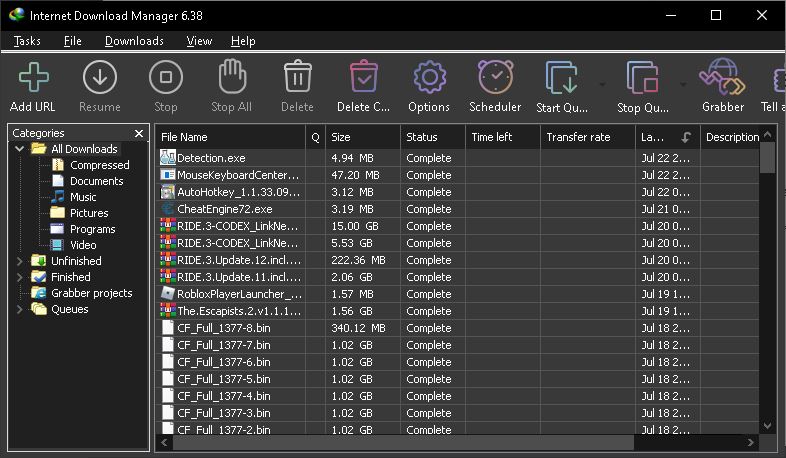Launch the Grabber tool
Image resolution: width=786 pixels, height=458 pixels.
[722, 78]
